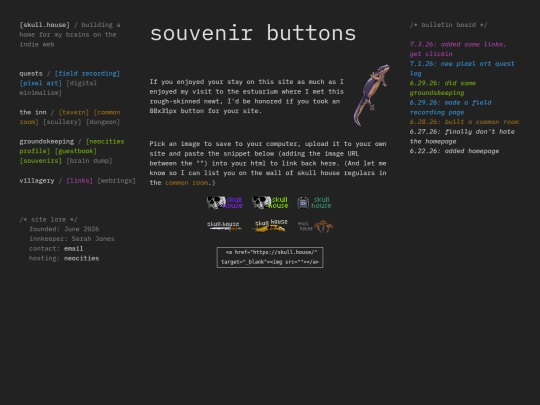540x405 pixels.
Task: Follow the orange common room link in paragraph
Action: click(x=186, y=183)
